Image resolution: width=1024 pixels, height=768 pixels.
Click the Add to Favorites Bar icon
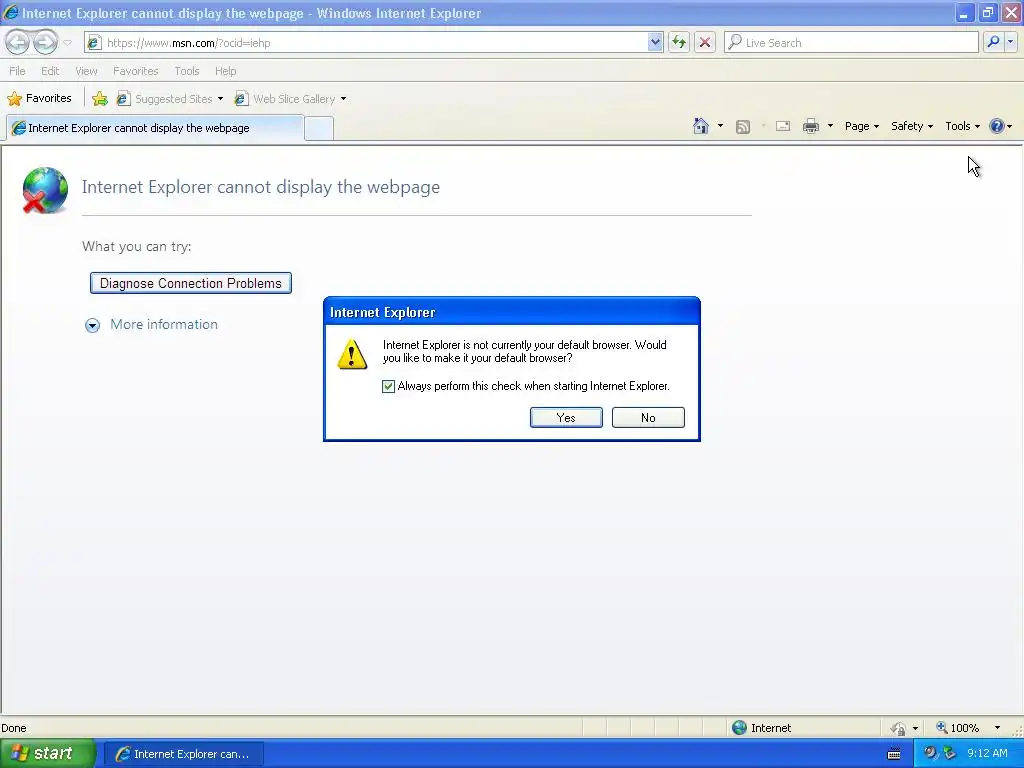coord(100,99)
